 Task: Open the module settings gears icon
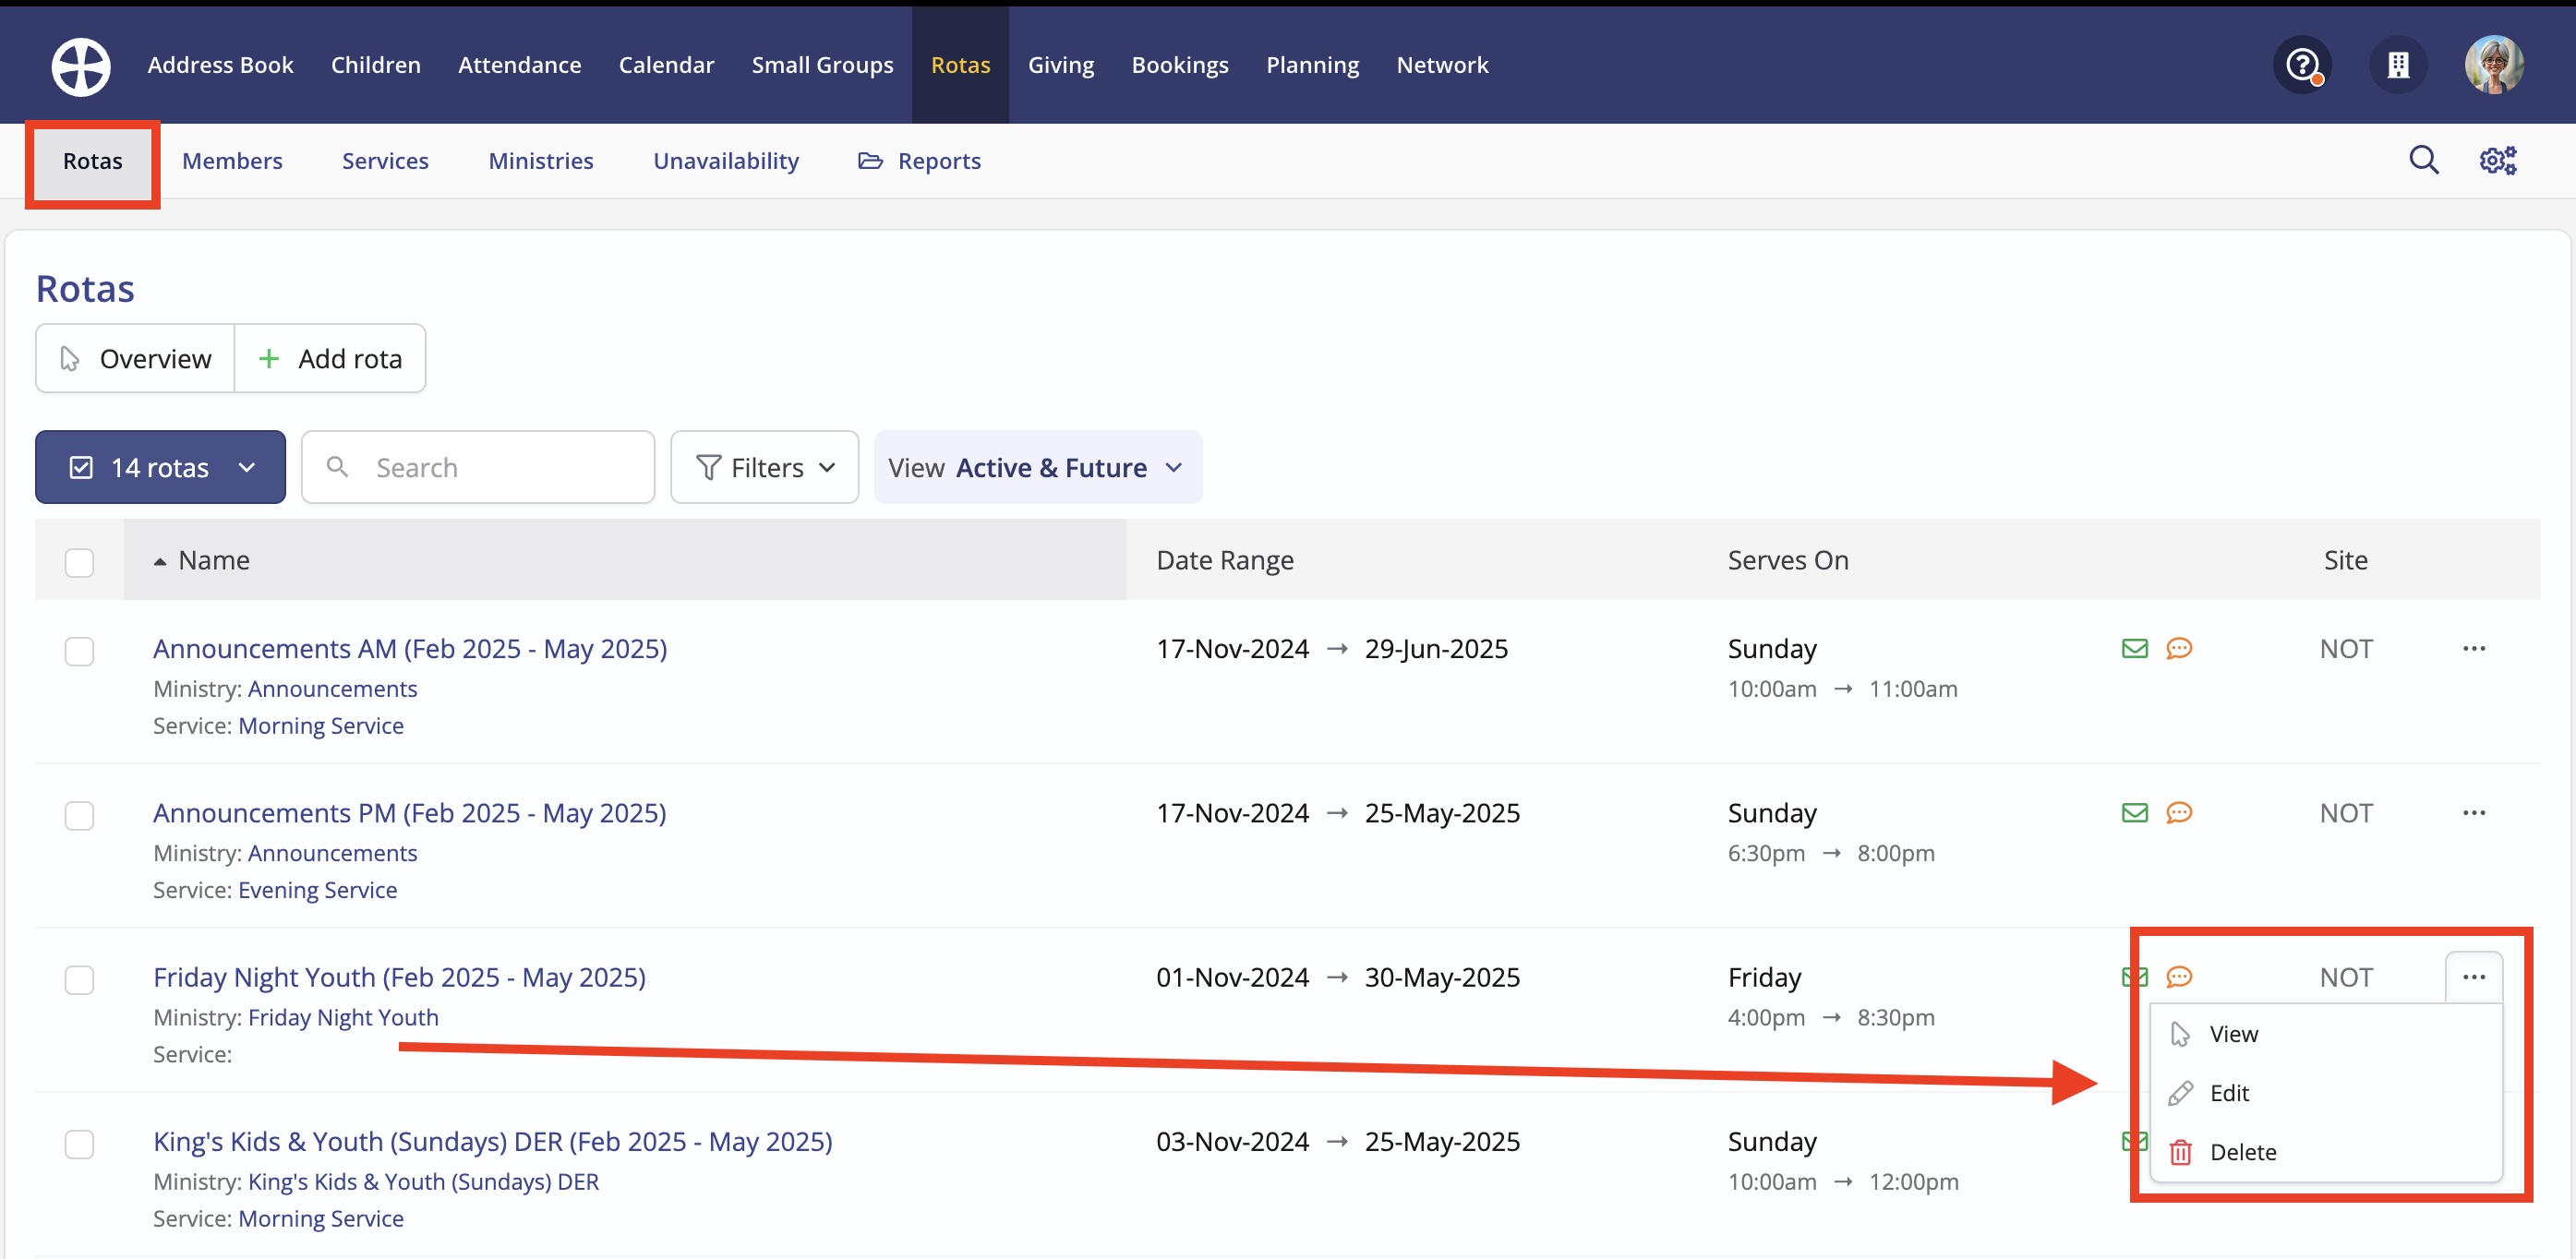pos(2497,160)
